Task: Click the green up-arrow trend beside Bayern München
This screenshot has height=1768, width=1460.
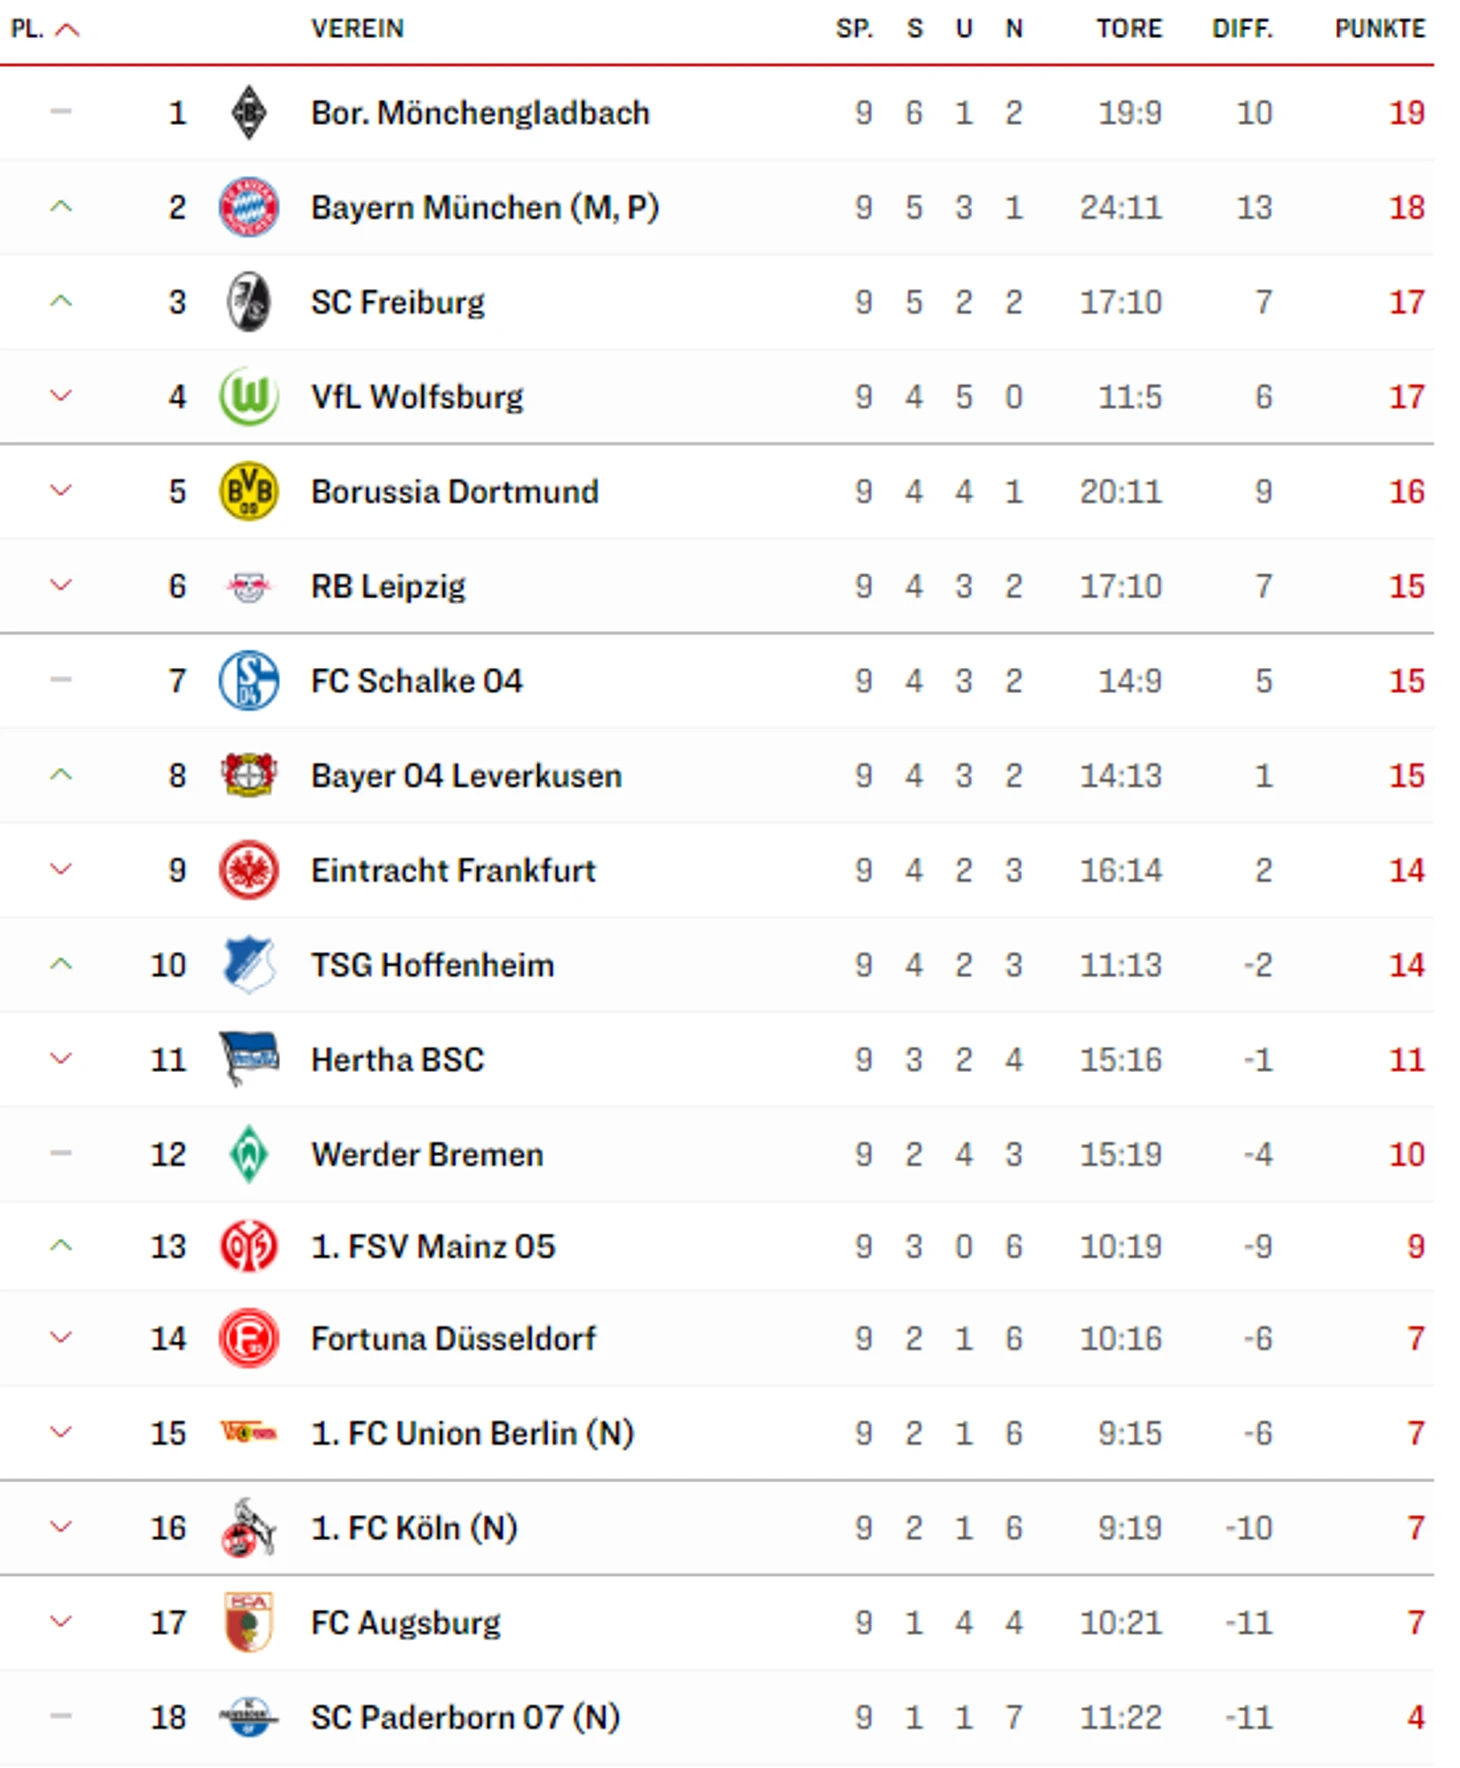Action: tap(61, 207)
